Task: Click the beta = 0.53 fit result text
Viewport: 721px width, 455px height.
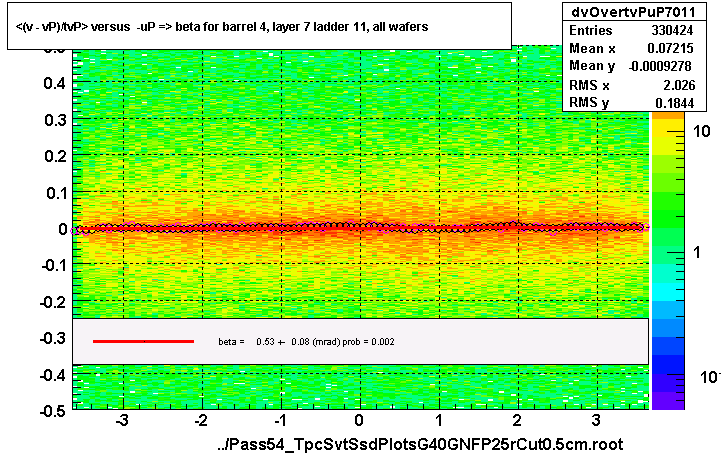Action: coord(306,342)
